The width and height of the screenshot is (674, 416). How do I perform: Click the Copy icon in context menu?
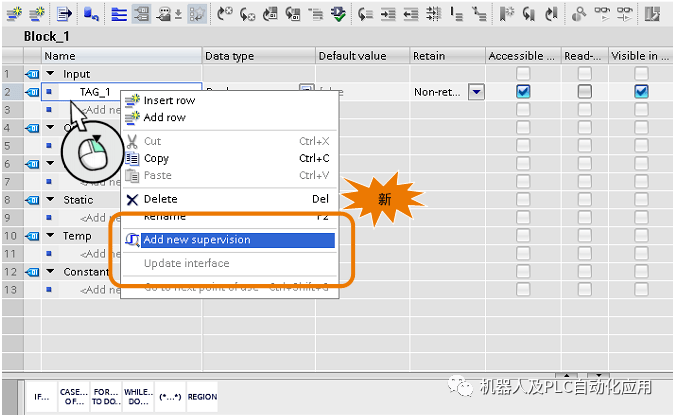132,159
